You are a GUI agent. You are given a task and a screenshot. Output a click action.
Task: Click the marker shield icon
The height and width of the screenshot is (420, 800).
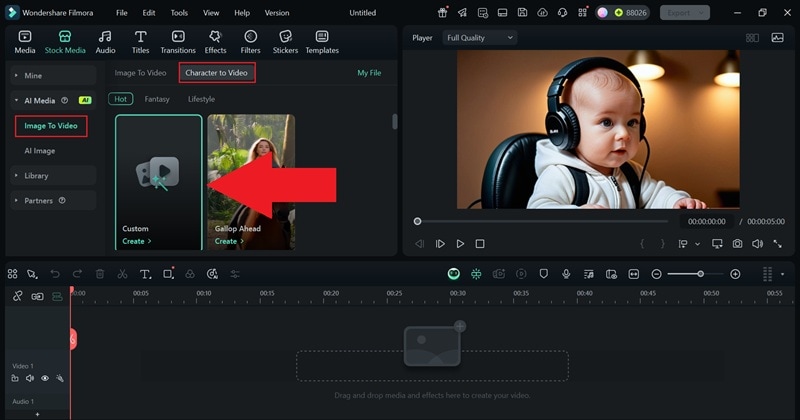(543, 274)
